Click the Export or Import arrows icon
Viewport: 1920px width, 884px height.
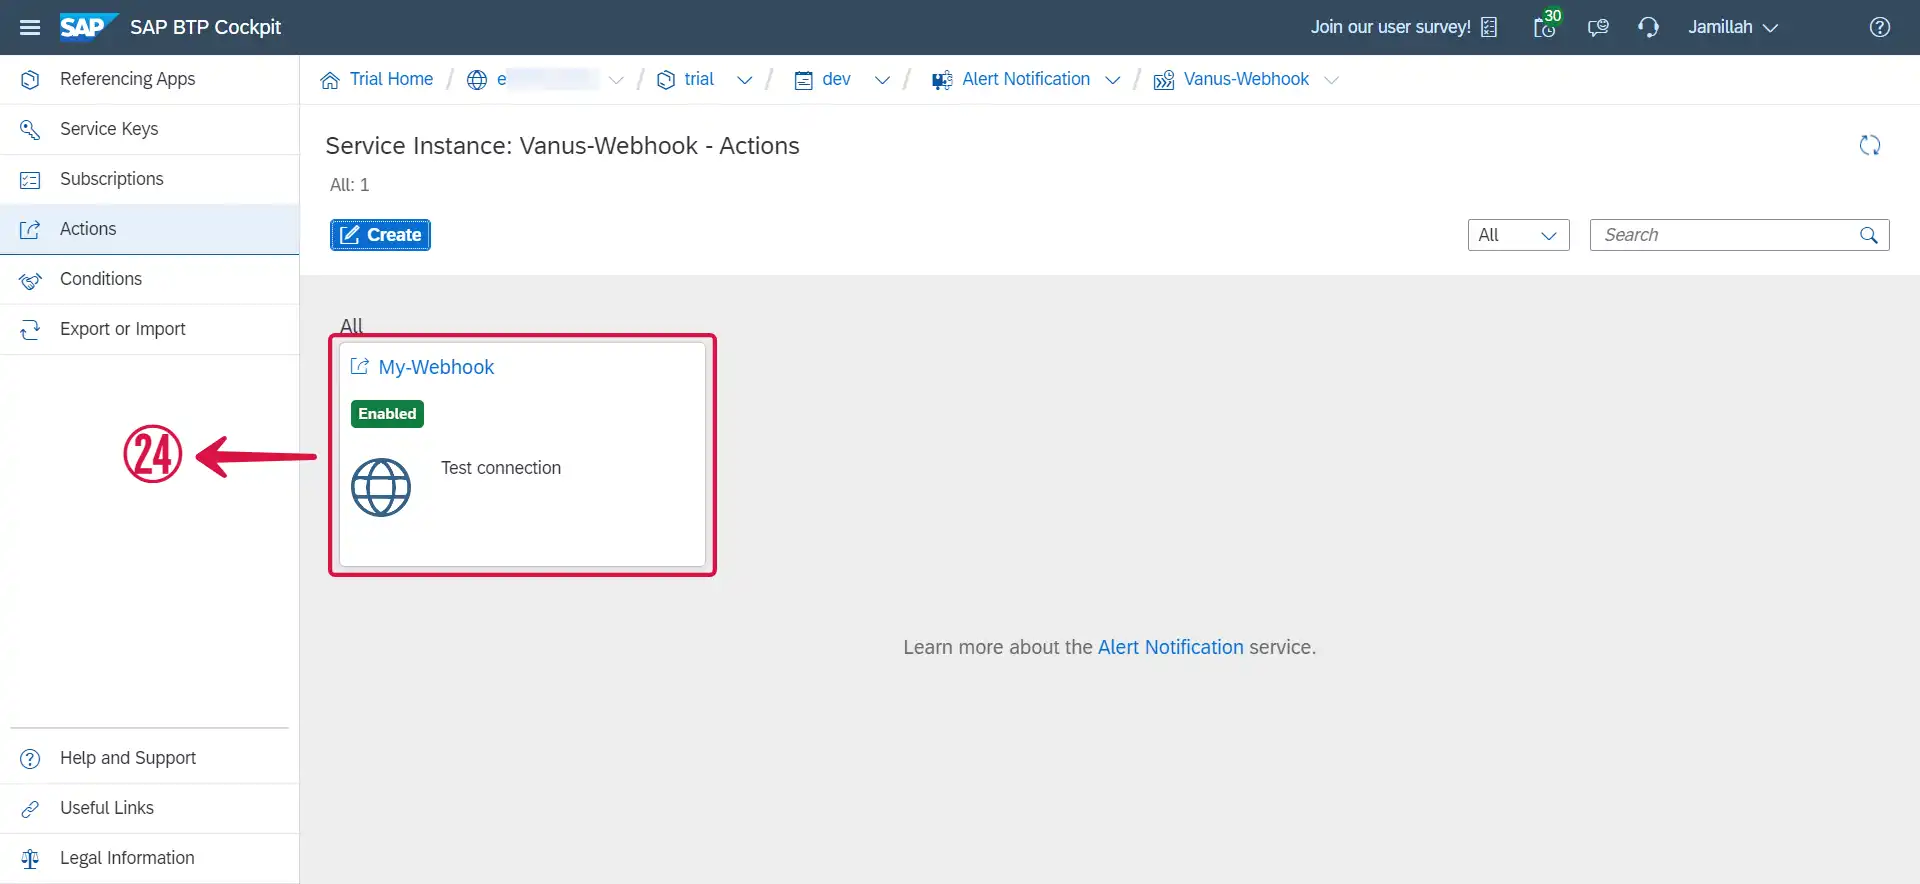(30, 329)
